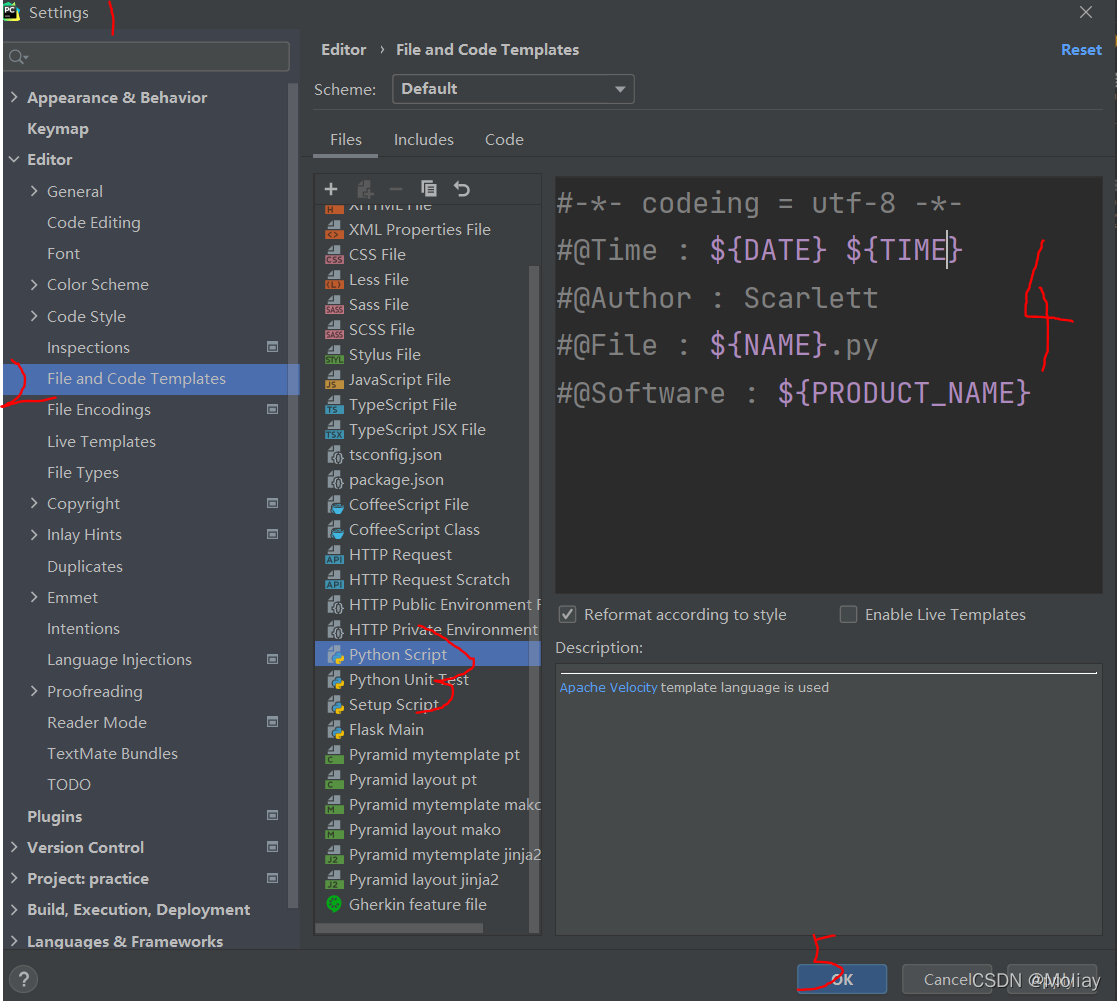Click the template list vertical scrollbar
Viewport: 1117px width, 1001px height.
point(534,598)
